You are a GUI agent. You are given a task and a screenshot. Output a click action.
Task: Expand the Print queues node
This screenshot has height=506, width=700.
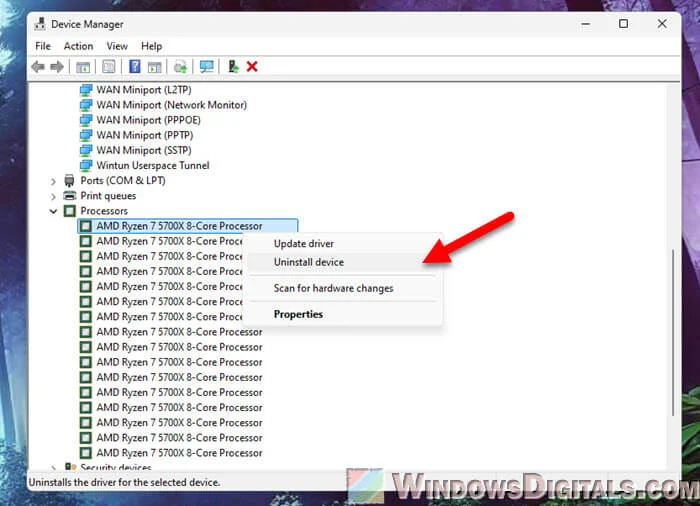point(54,197)
